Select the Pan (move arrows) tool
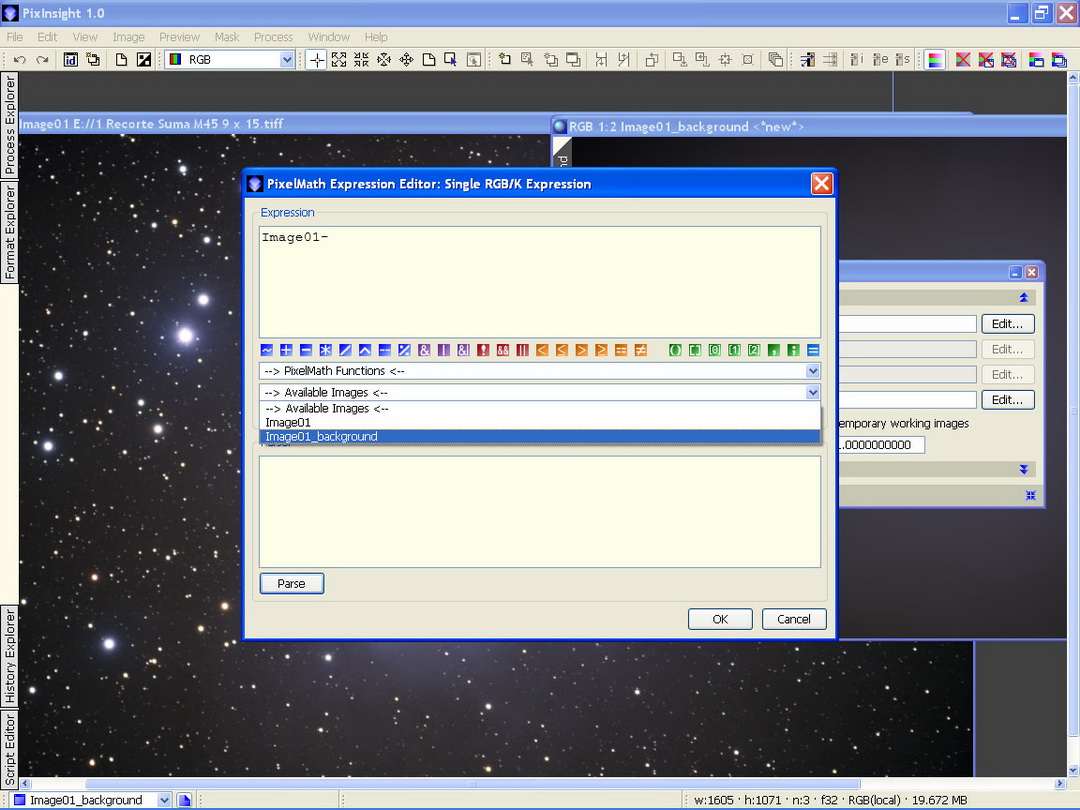This screenshot has height=810, width=1080. 406,60
